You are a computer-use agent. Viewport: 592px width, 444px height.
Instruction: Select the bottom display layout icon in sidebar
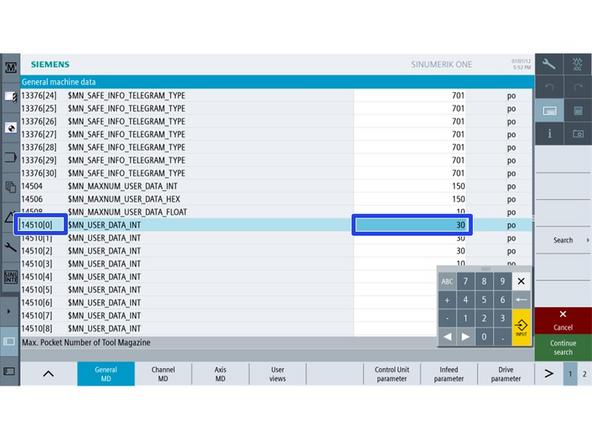(9, 372)
